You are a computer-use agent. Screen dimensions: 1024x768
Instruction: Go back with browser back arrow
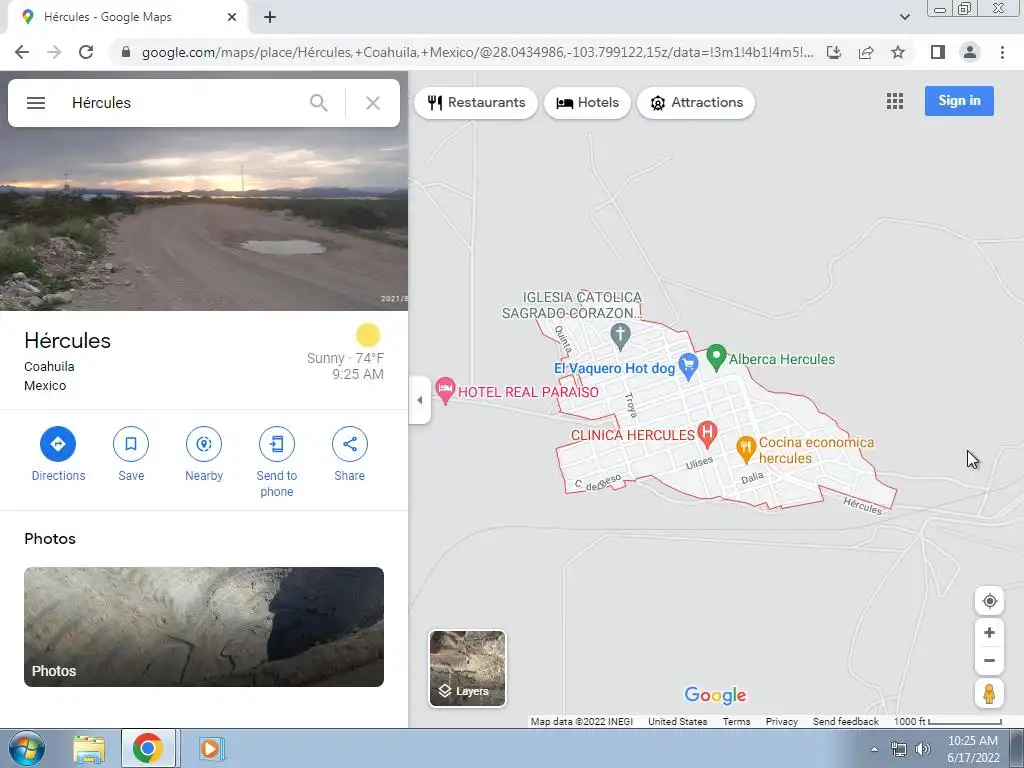pos(22,52)
